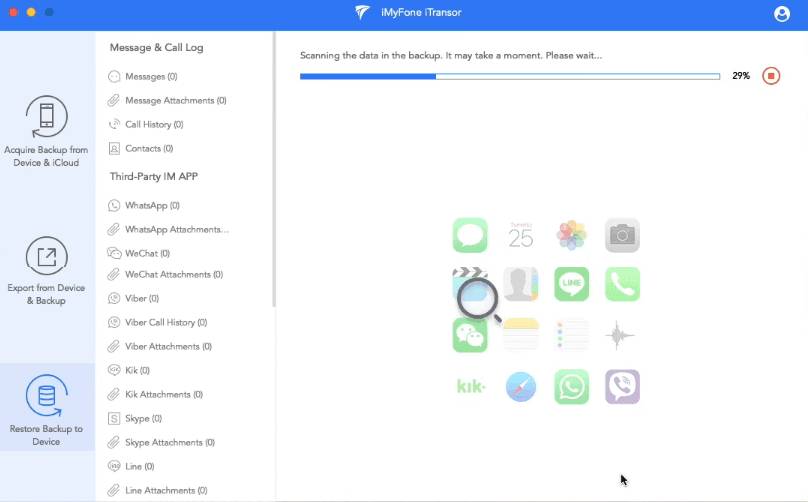Click the purple Viber app icon
The width and height of the screenshot is (808, 502).
[x=622, y=387]
